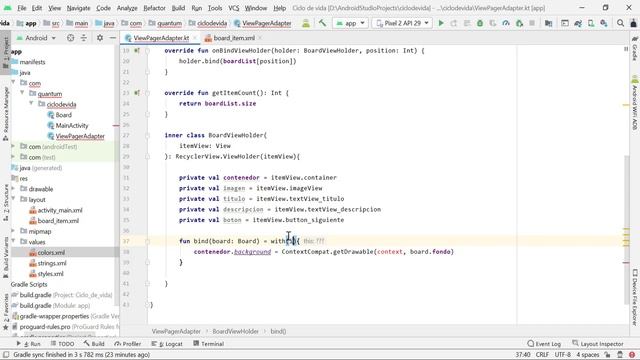
Task: Toggle read-only lock icon in status bar
Action: tap(608, 355)
